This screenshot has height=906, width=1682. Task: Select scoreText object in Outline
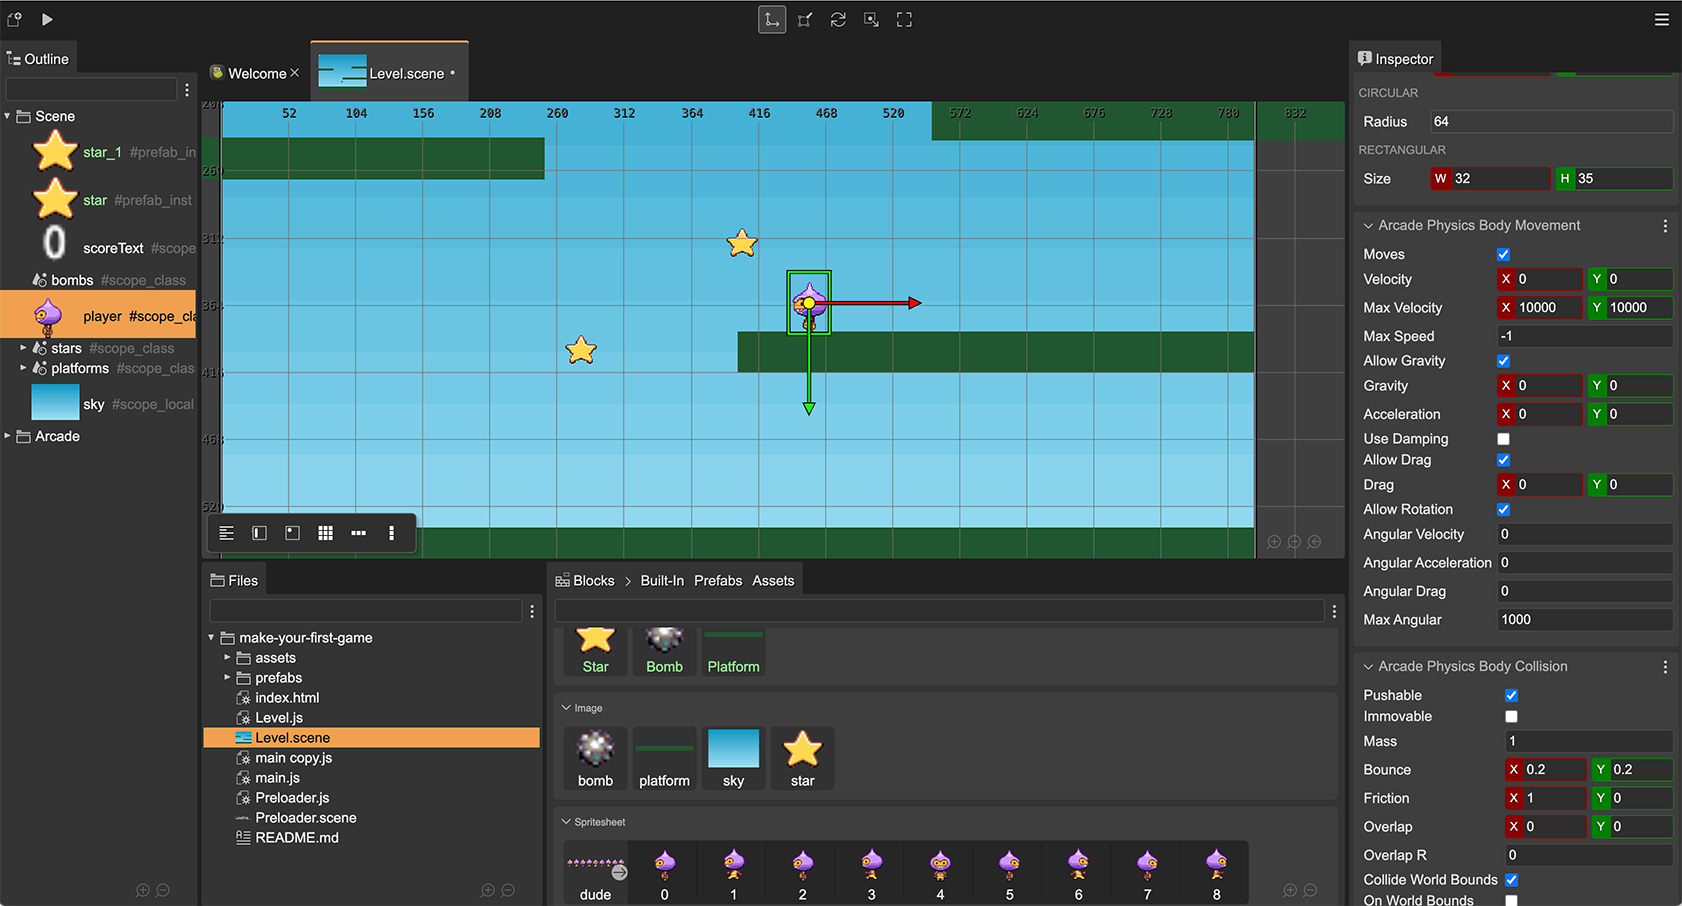113,248
